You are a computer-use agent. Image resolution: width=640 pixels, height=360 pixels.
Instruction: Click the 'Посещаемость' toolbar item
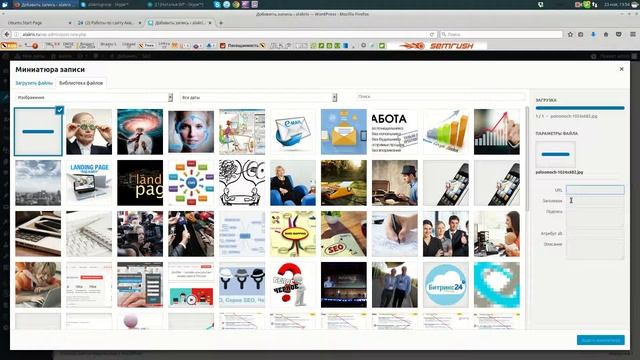[242, 46]
